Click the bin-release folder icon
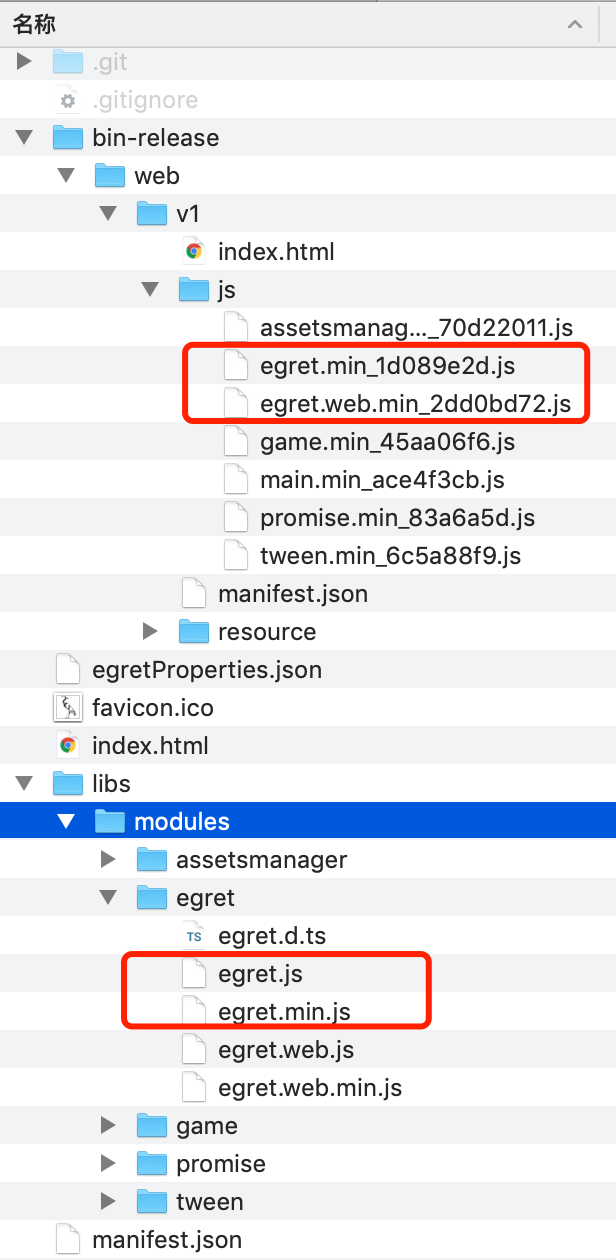The width and height of the screenshot is (616, 1260). [x=67, y=138]
